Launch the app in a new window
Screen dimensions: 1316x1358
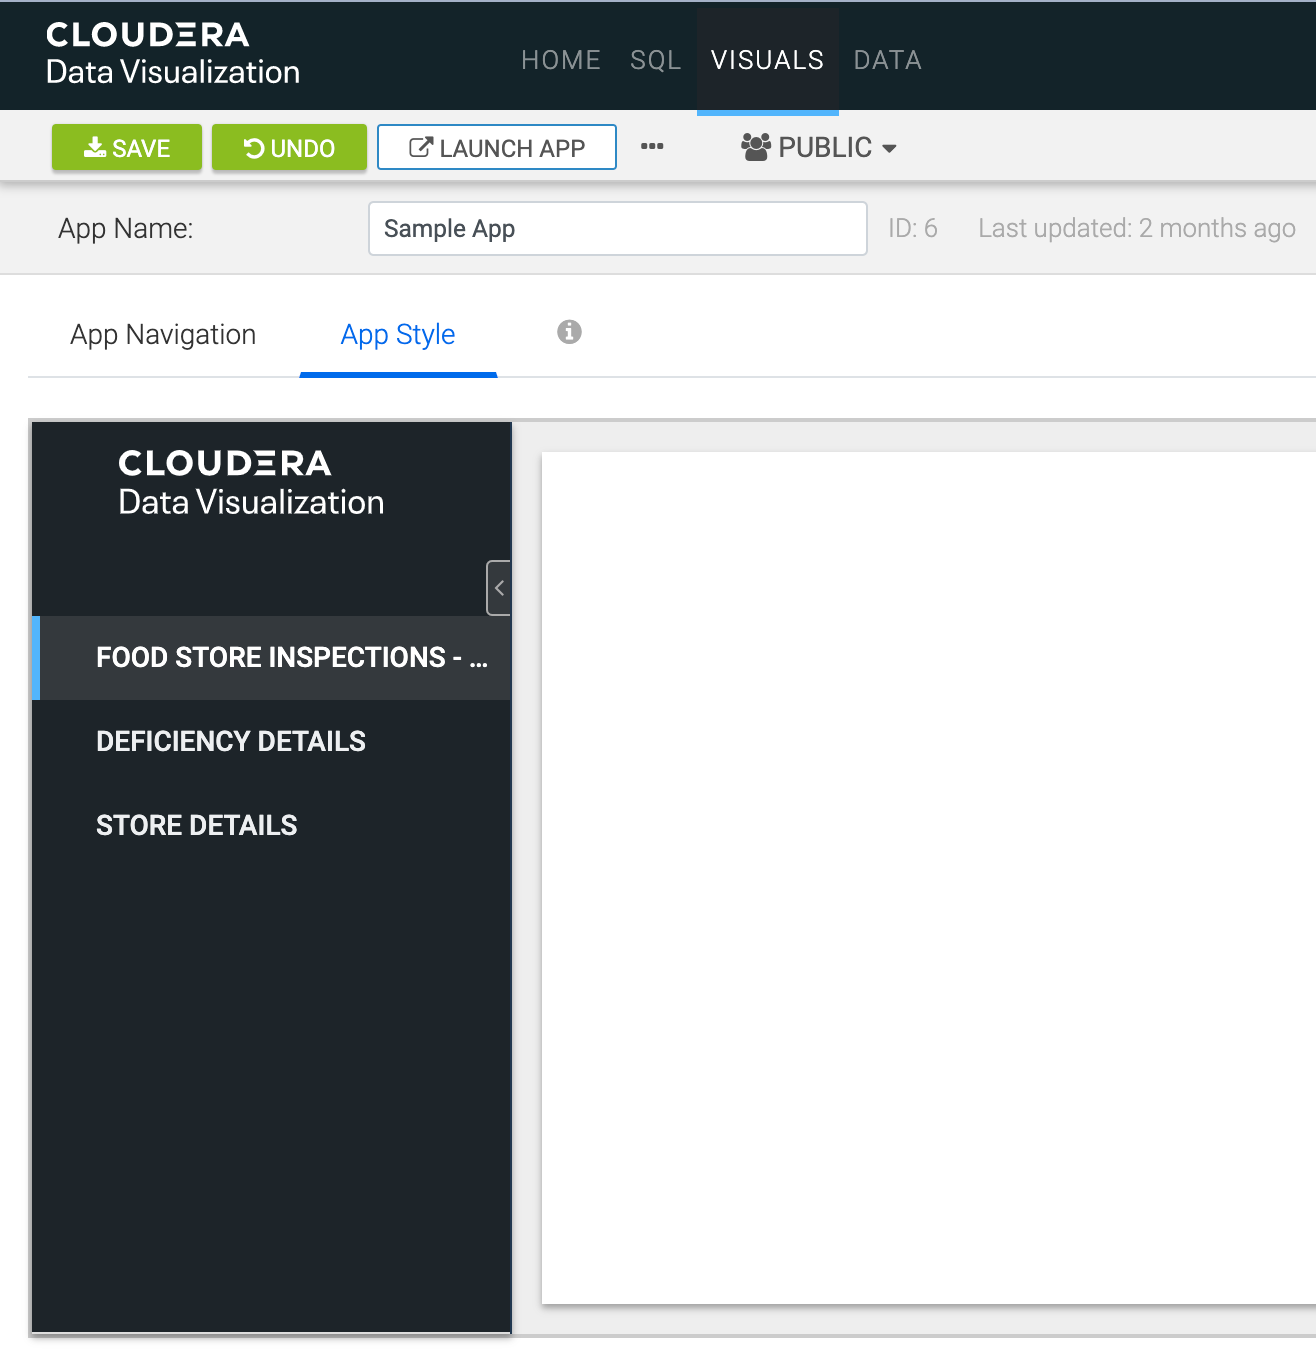[x=497, y=148]
